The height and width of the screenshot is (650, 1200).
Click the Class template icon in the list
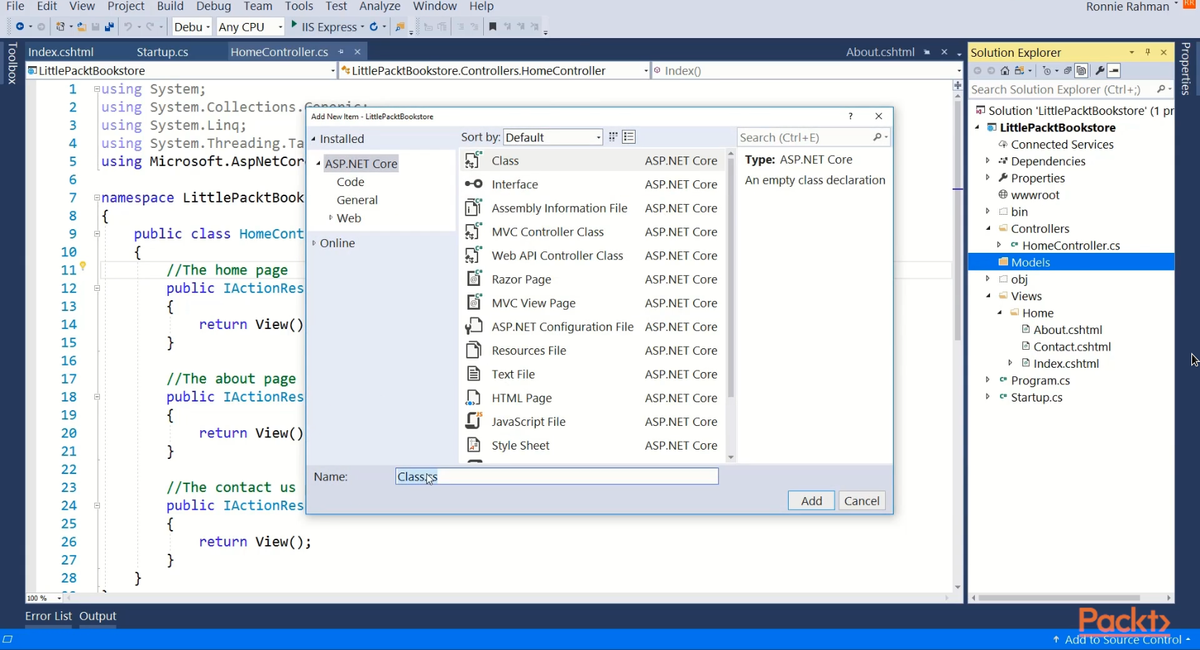pyautogui.click(x=474, y=160)
